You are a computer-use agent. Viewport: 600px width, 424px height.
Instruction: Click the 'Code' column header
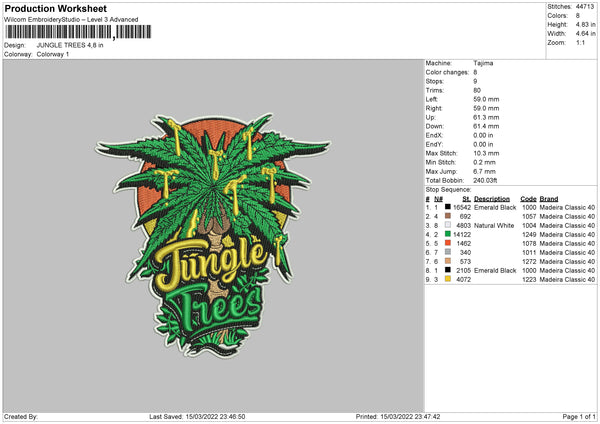[x=528, y=199]
